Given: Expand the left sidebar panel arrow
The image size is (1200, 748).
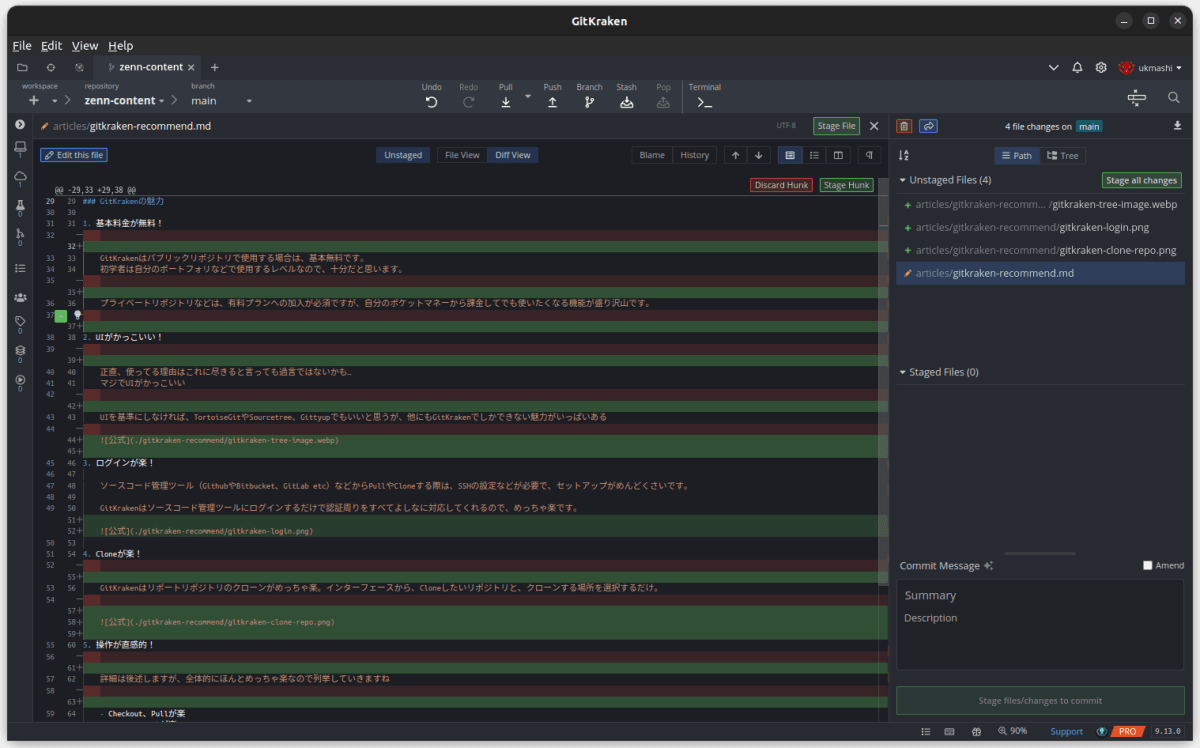Looking at the screenshot, I should coord(20,124).
